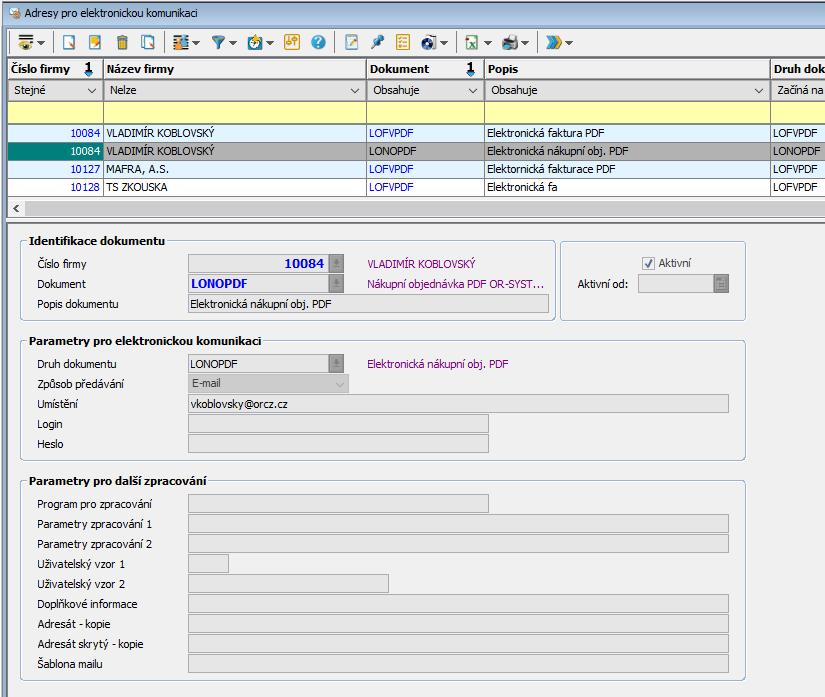Viewport: 825px width, 697px height.
Task: Click the checklist icon in toolbar
Action: [403, 42]
